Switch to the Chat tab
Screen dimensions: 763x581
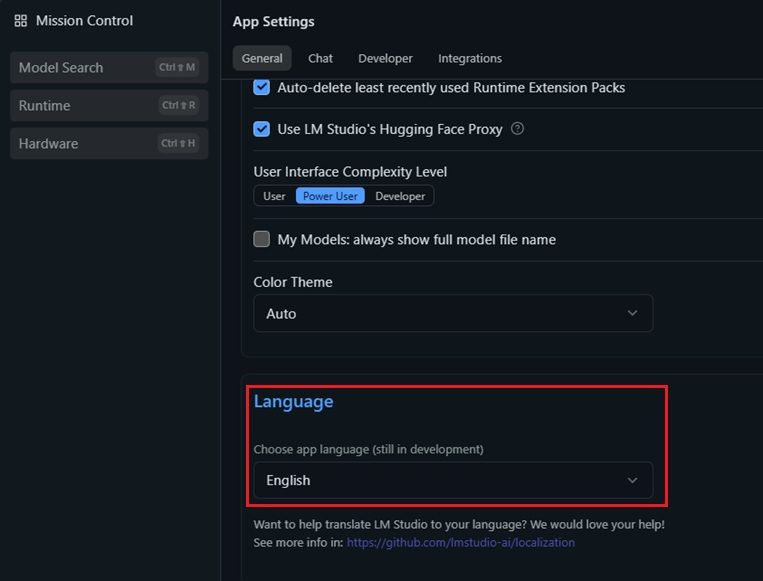click(320, 58)
